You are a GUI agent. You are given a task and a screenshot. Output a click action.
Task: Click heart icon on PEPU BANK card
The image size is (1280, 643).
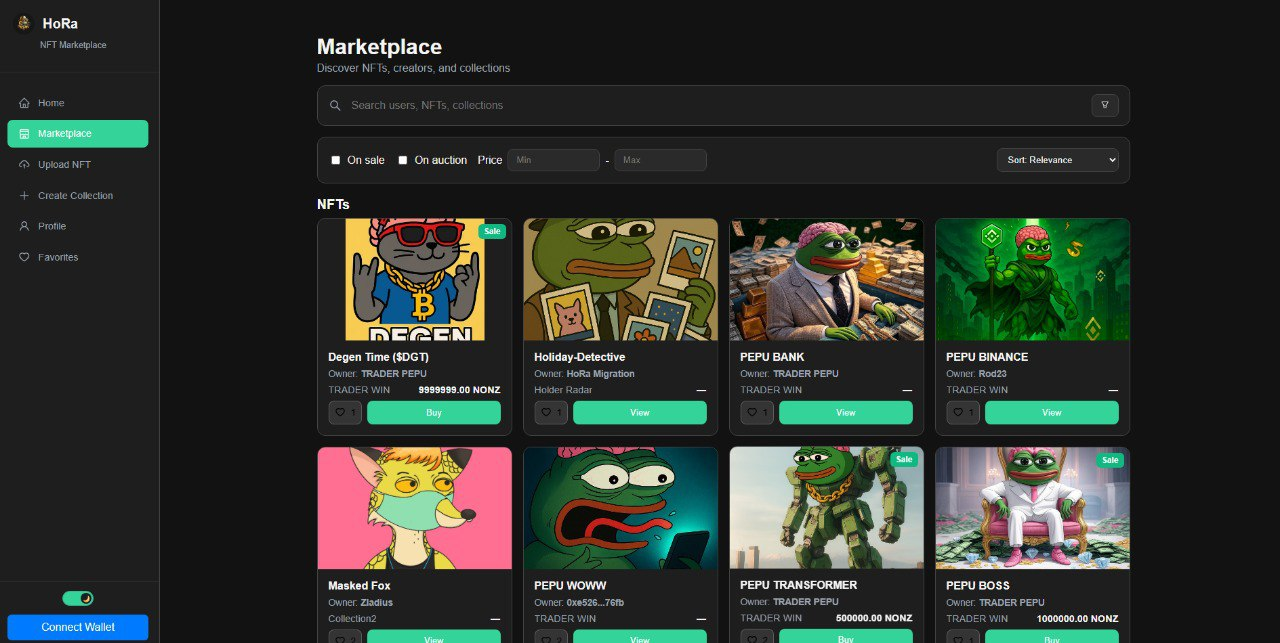[757, 412]
